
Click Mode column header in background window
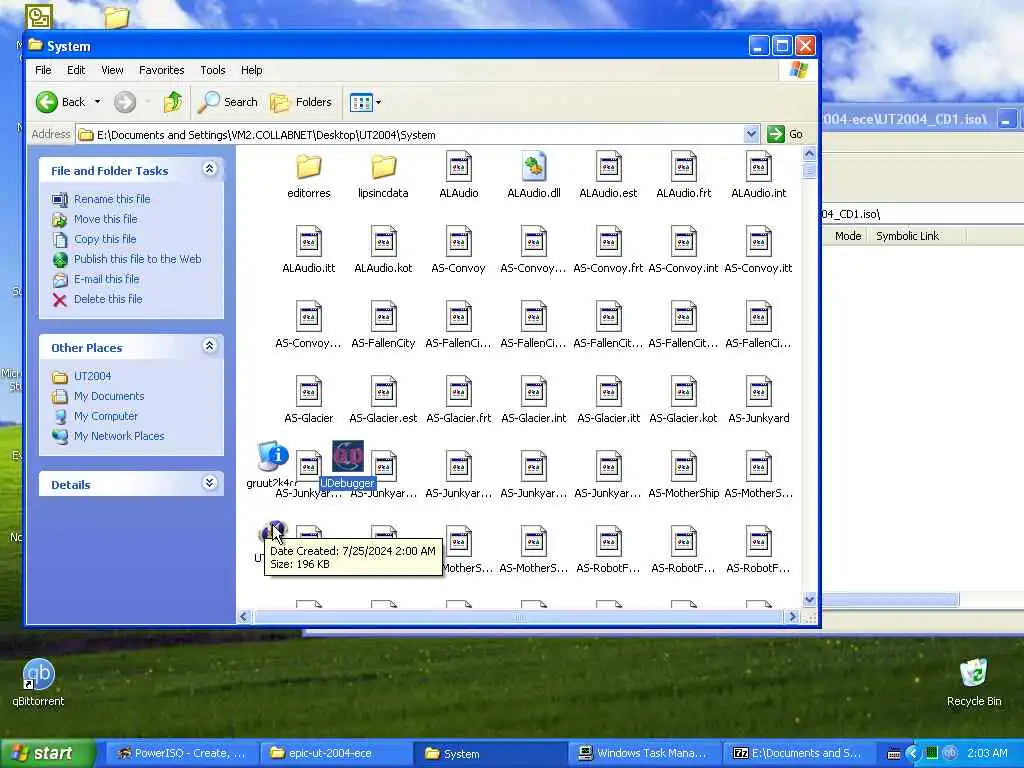tap(848, 236)
